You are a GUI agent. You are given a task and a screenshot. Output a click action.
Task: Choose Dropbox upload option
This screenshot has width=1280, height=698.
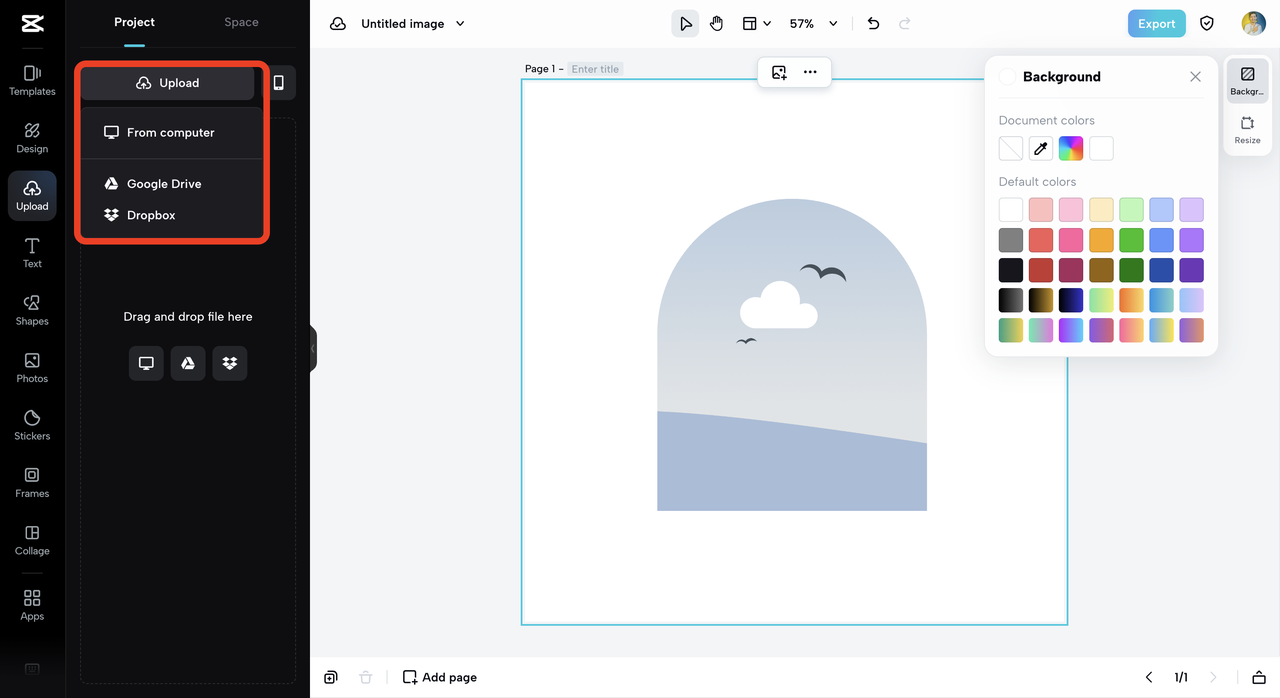172,215
